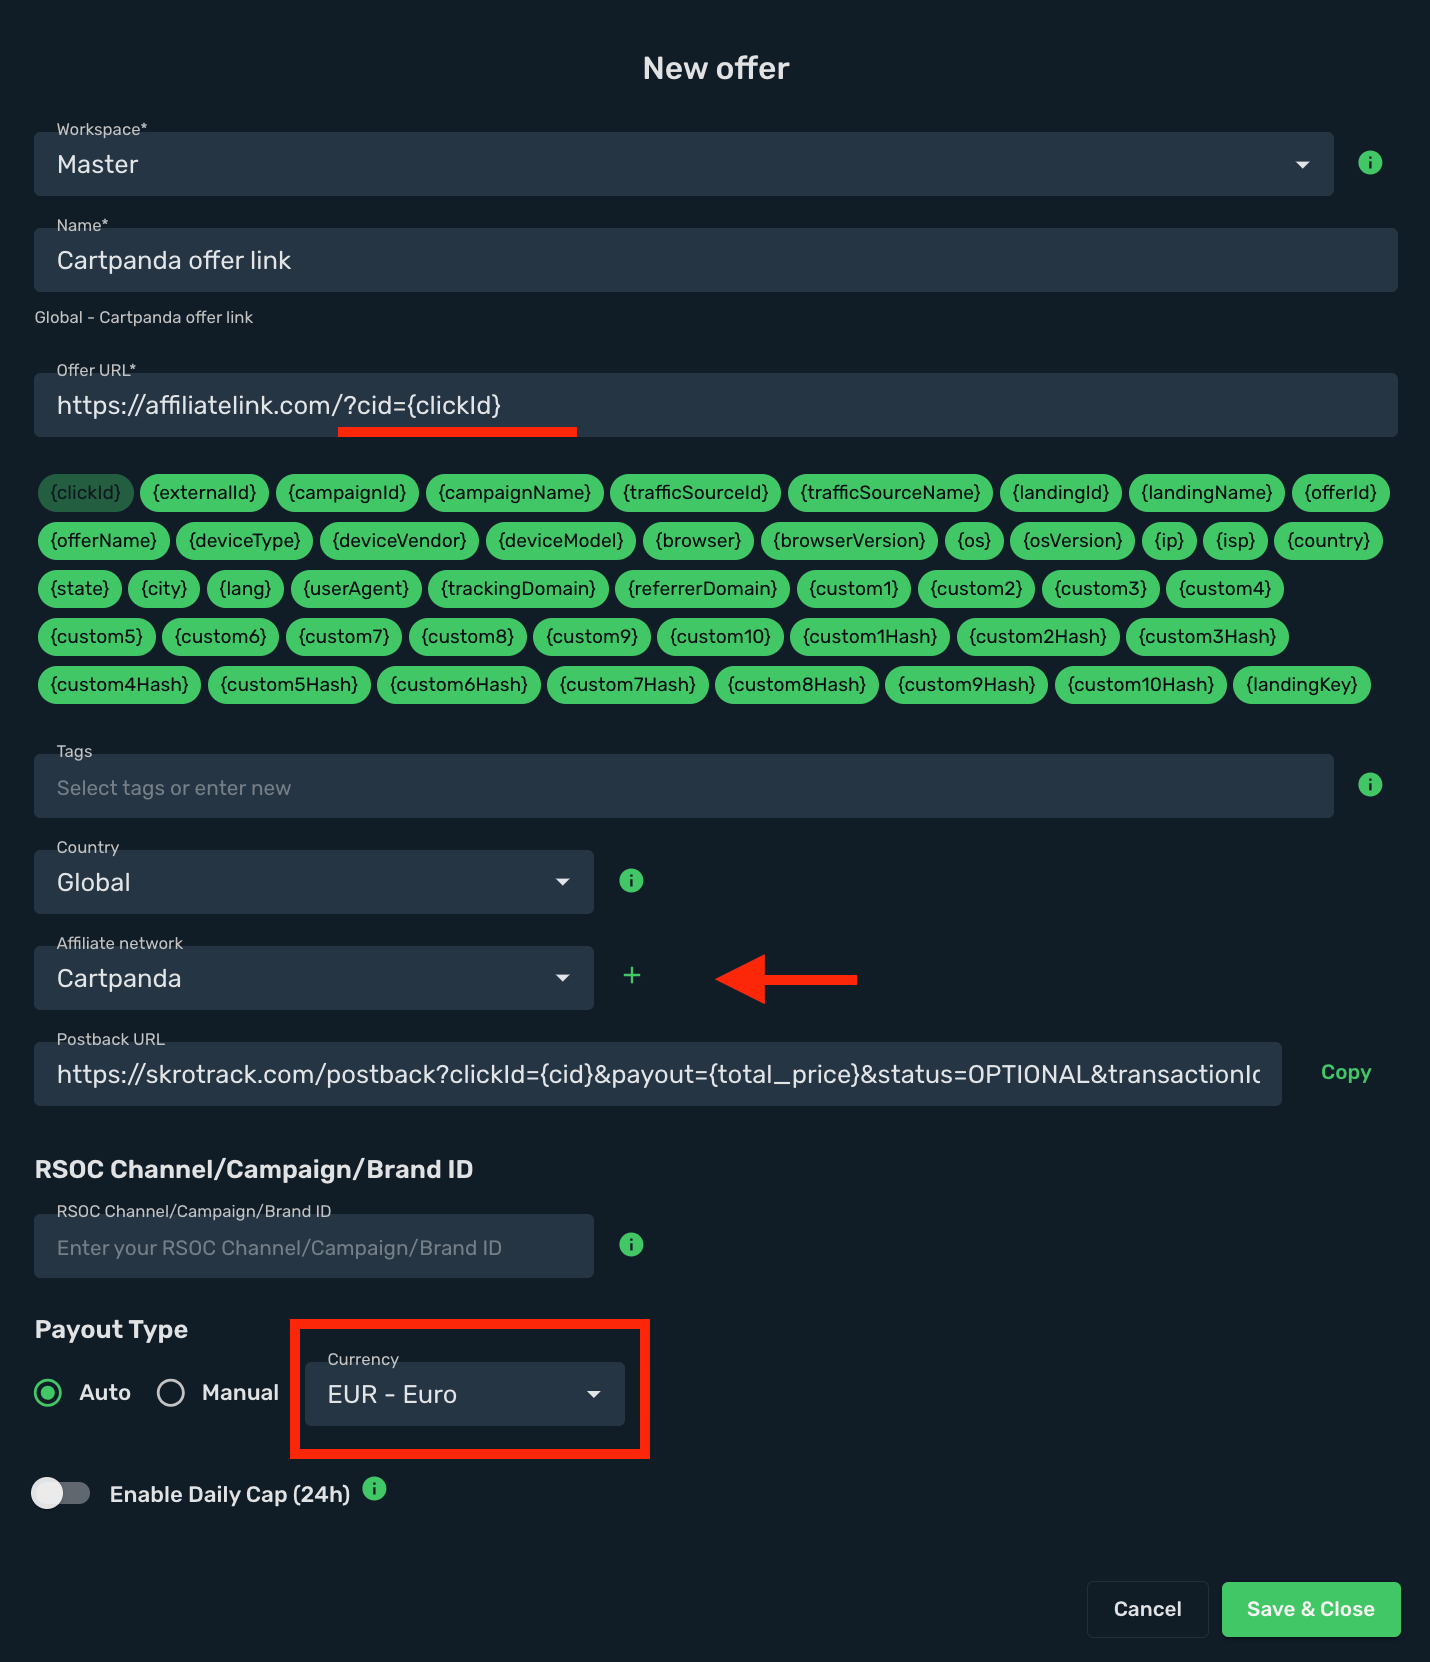
Task: Click the info icon beside Workspace dropdown
Action: (x=1370, y=163)
